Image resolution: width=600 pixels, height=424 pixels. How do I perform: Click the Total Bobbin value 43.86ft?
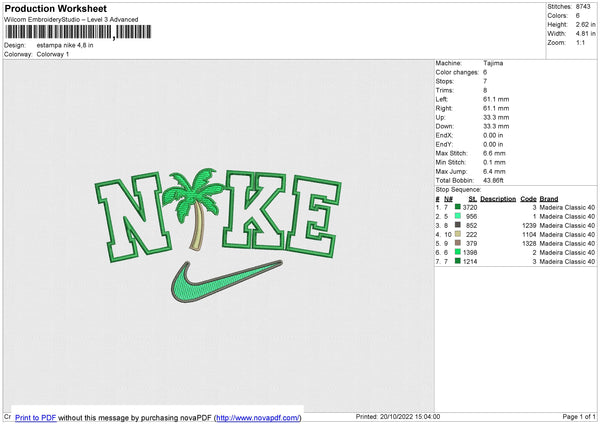(x=493, y=180)
